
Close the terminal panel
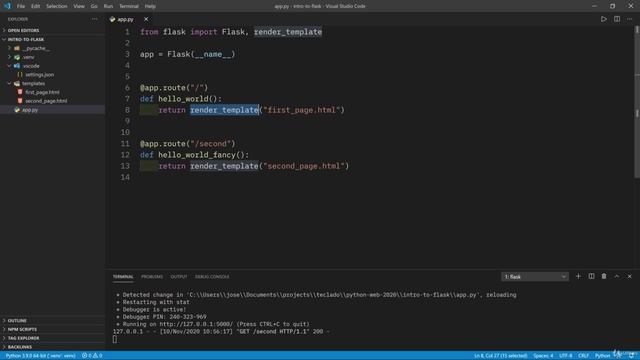(x=629, y=276)
